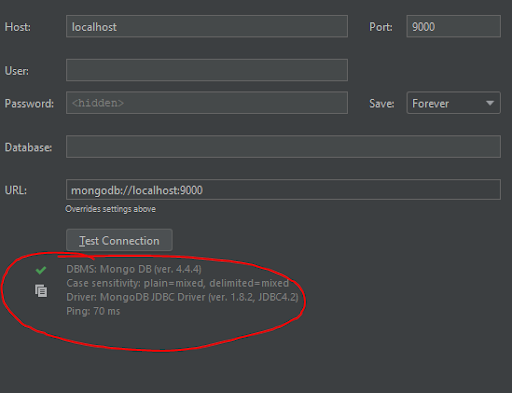The height and width of the screenshot is (393, 512).
Task: Click the Port field showing 9000
Action: 453,26
